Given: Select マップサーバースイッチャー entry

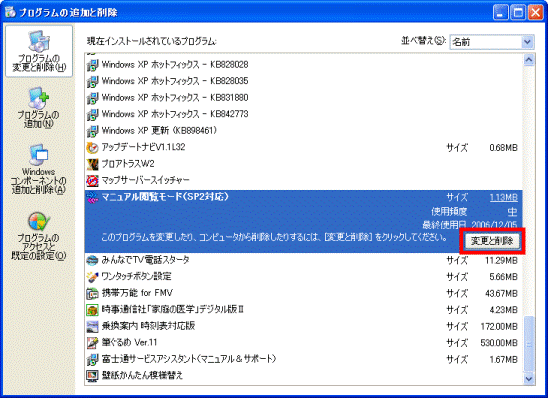Looking at the screenshot, I should point(303,180).
